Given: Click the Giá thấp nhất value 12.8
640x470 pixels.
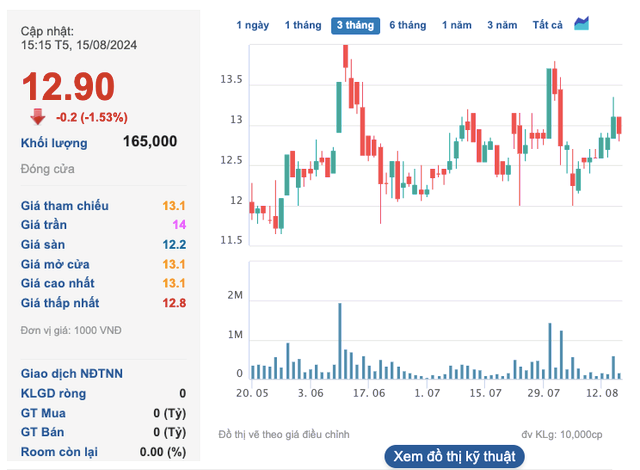Looking at the screenshot, I should (175, 303).
